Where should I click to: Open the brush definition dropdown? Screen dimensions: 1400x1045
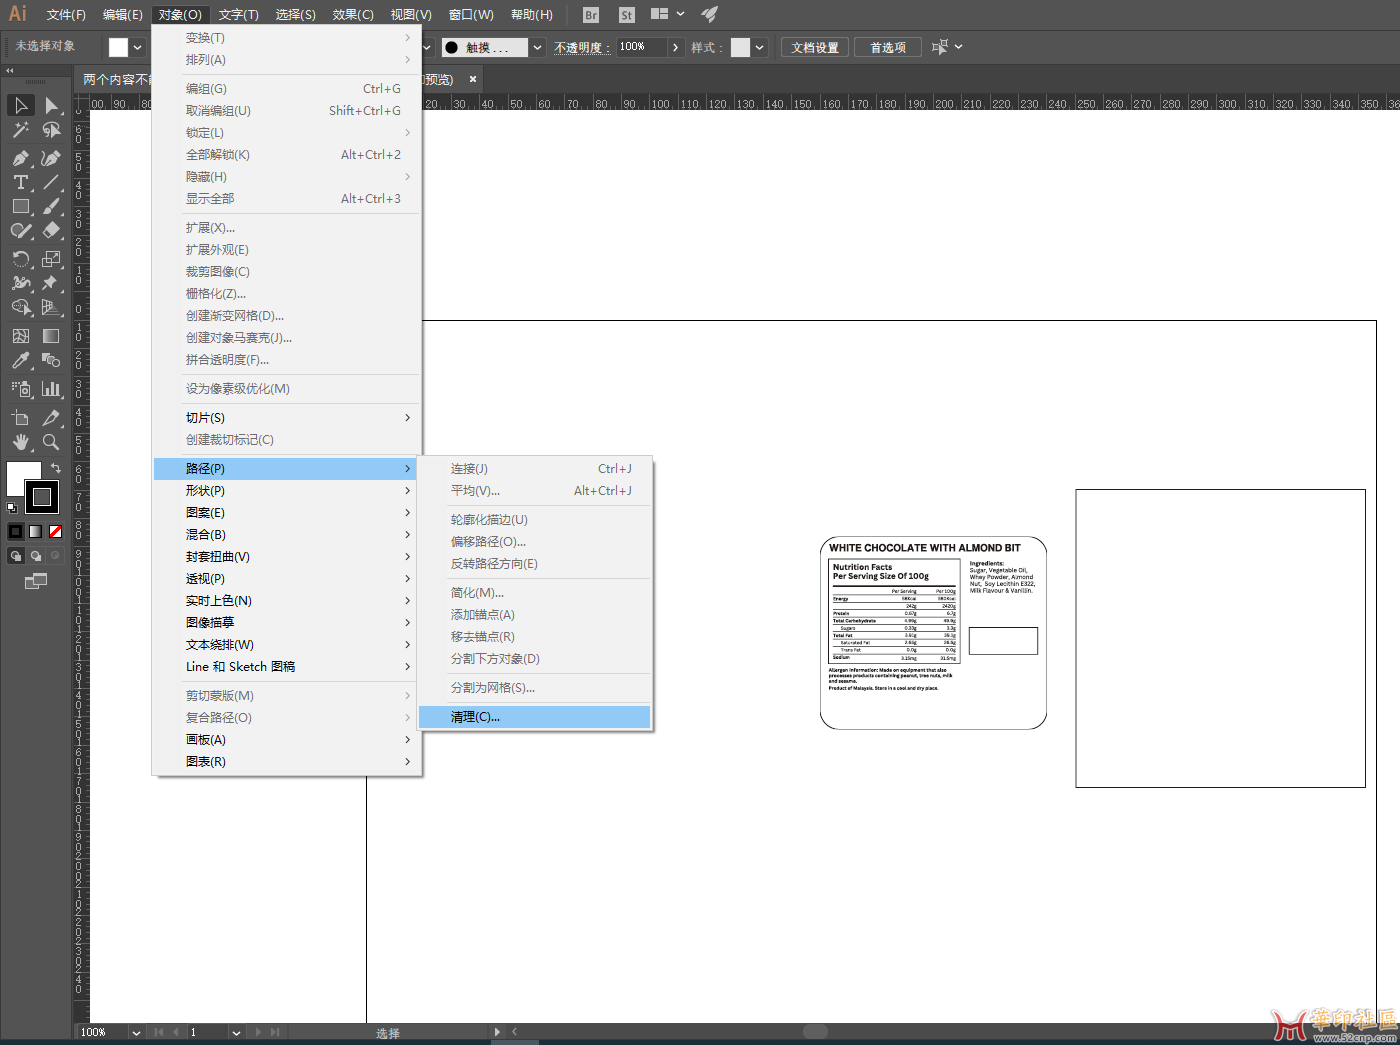538,47
